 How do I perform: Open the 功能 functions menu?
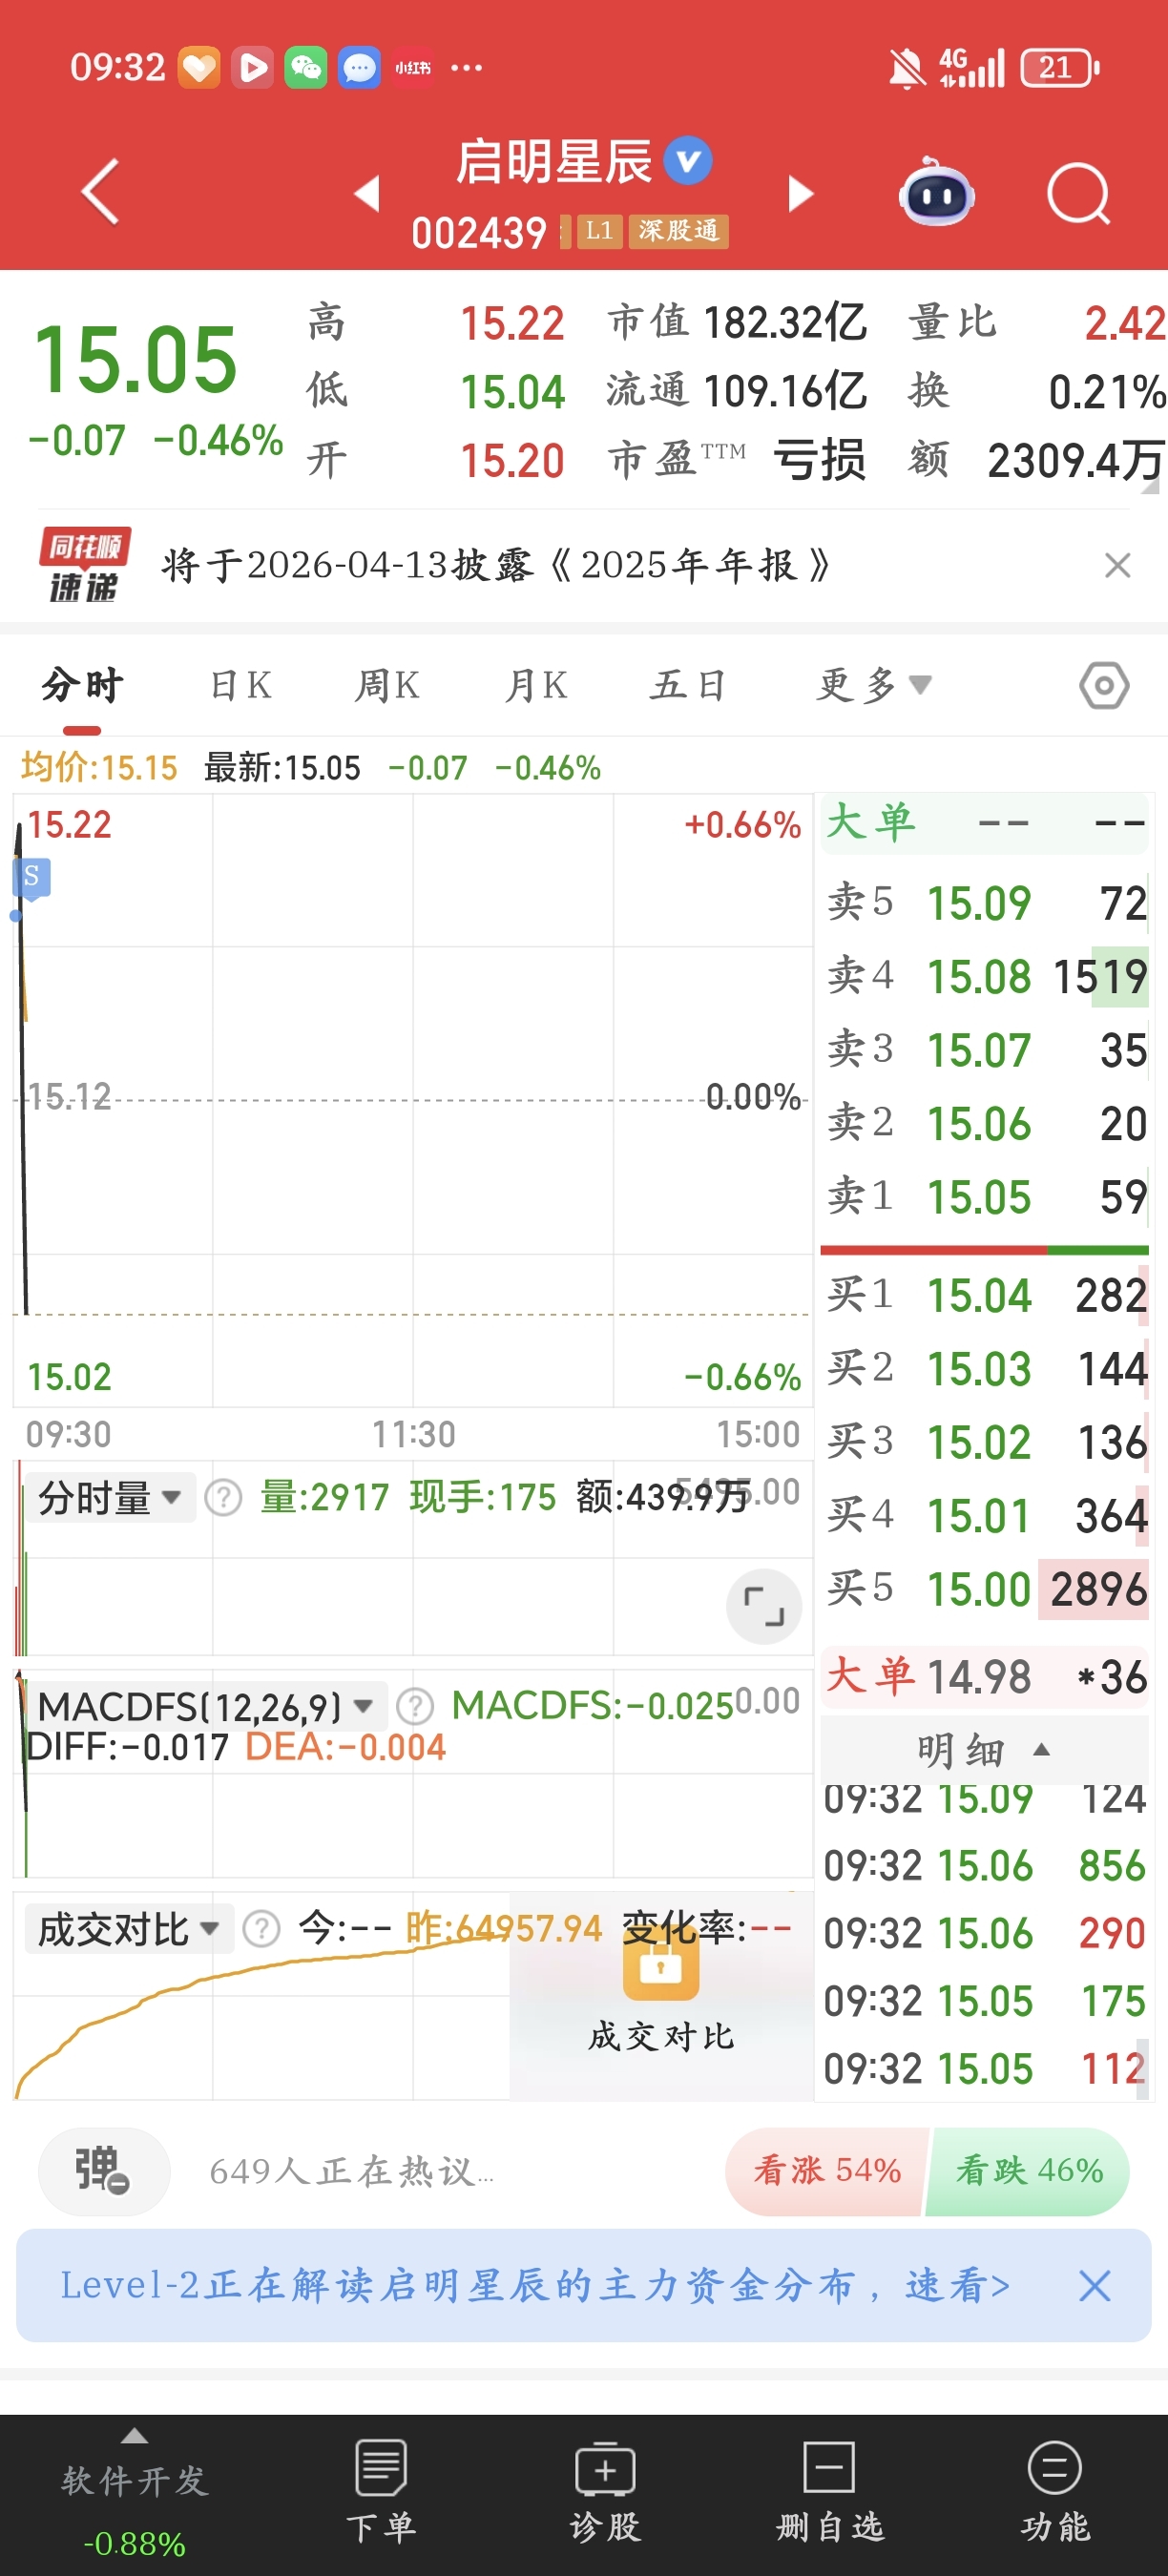coord(1055,2491)
